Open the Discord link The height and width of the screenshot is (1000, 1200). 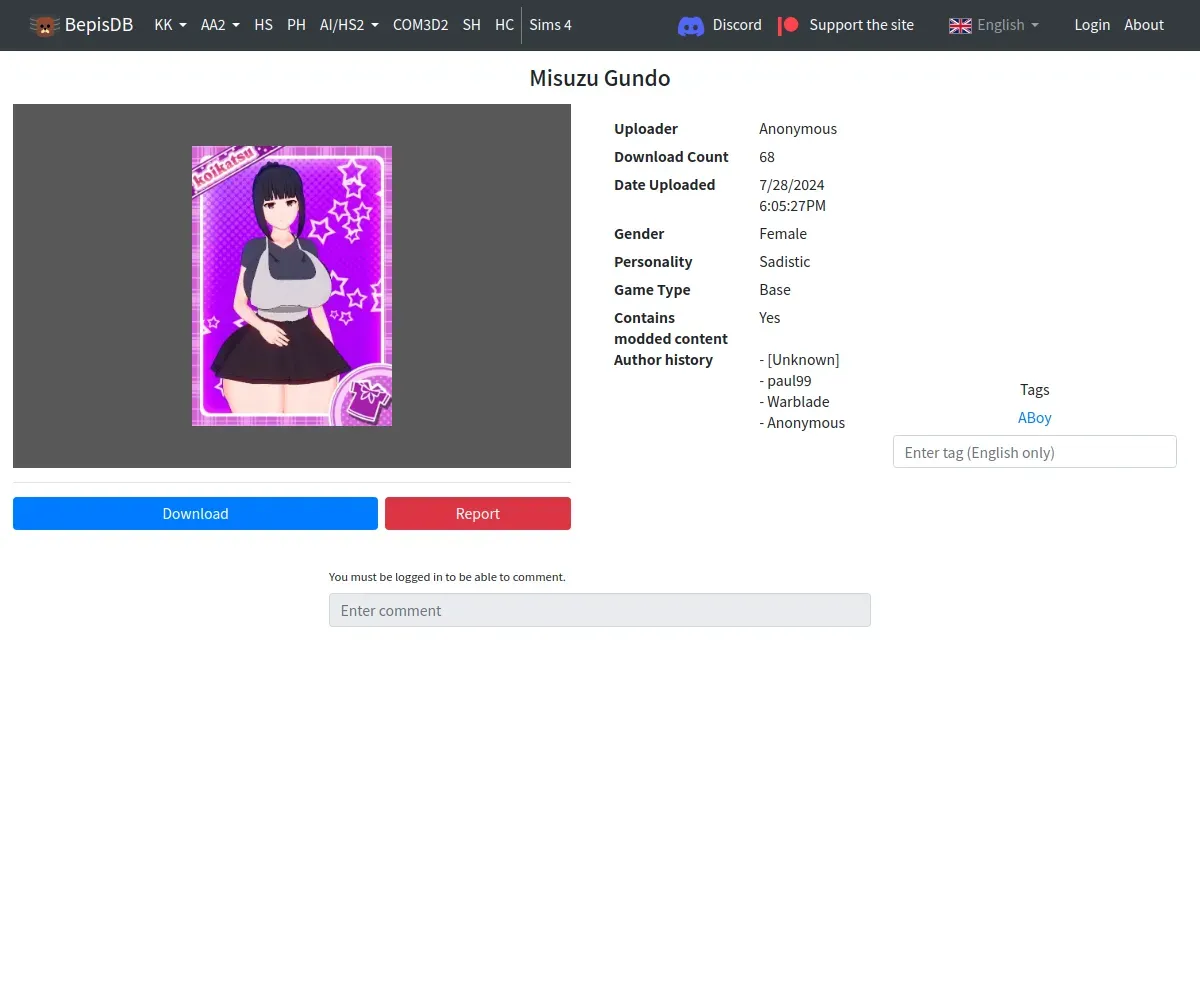point(737,25)
